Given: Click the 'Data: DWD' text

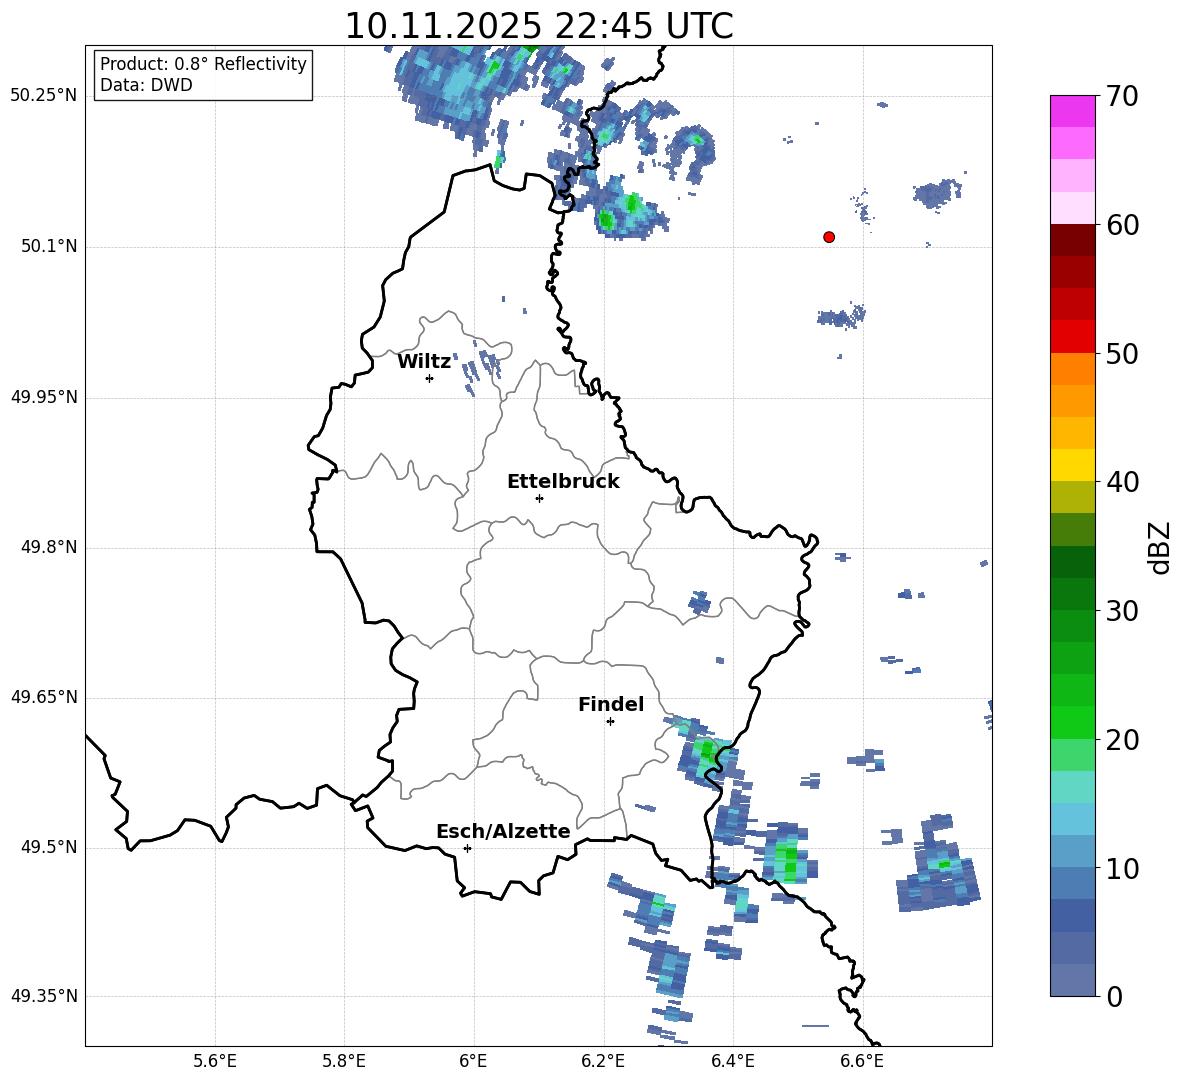Looking at the screenshot, I should click(x=146, y=85).
